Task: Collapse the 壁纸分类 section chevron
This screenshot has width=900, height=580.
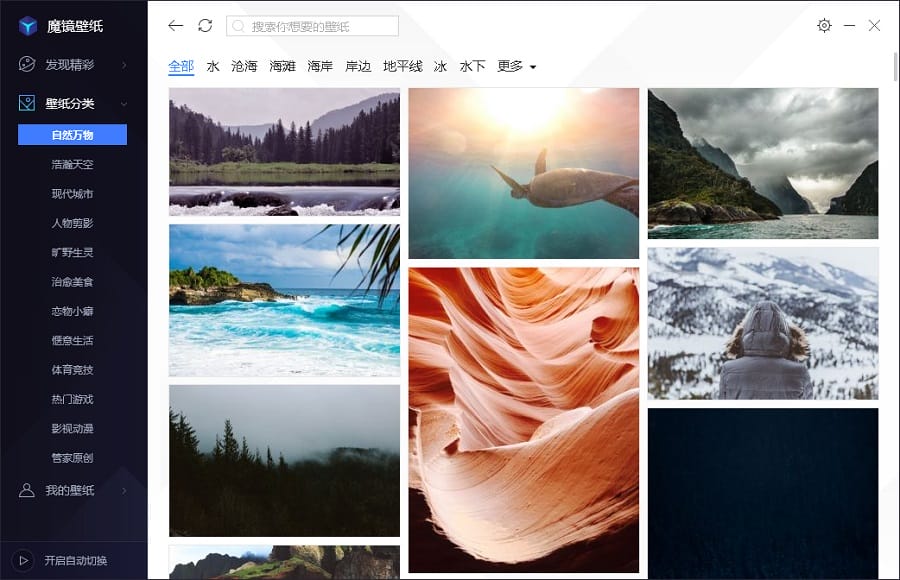Action: [124, 104]
